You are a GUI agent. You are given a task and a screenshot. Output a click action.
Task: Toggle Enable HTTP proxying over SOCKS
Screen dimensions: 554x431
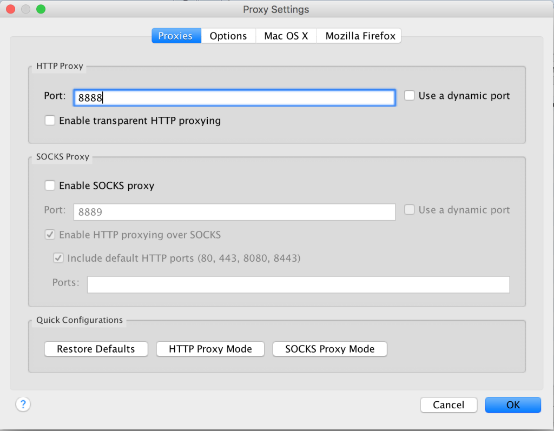(50, 235)
